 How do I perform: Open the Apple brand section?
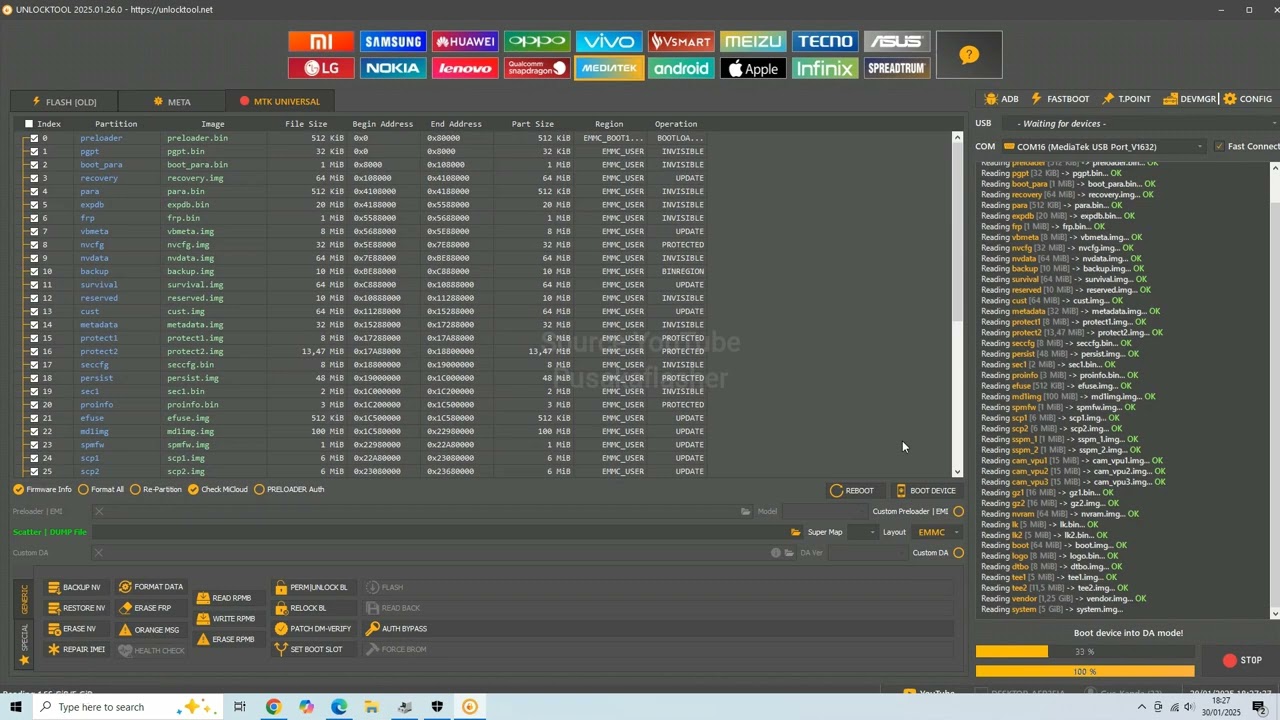click(753, 68)
